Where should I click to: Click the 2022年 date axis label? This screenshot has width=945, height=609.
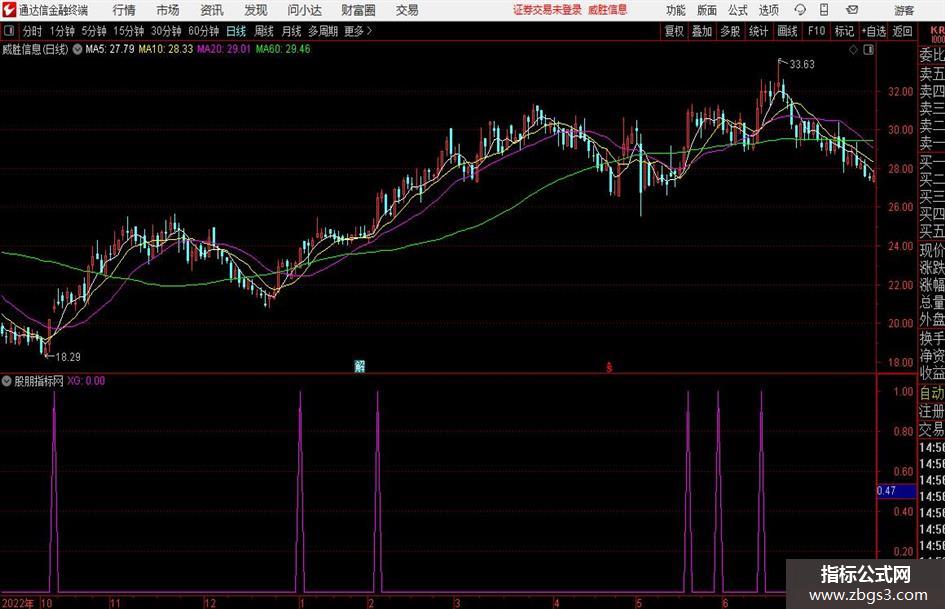(x=18, y=603)
